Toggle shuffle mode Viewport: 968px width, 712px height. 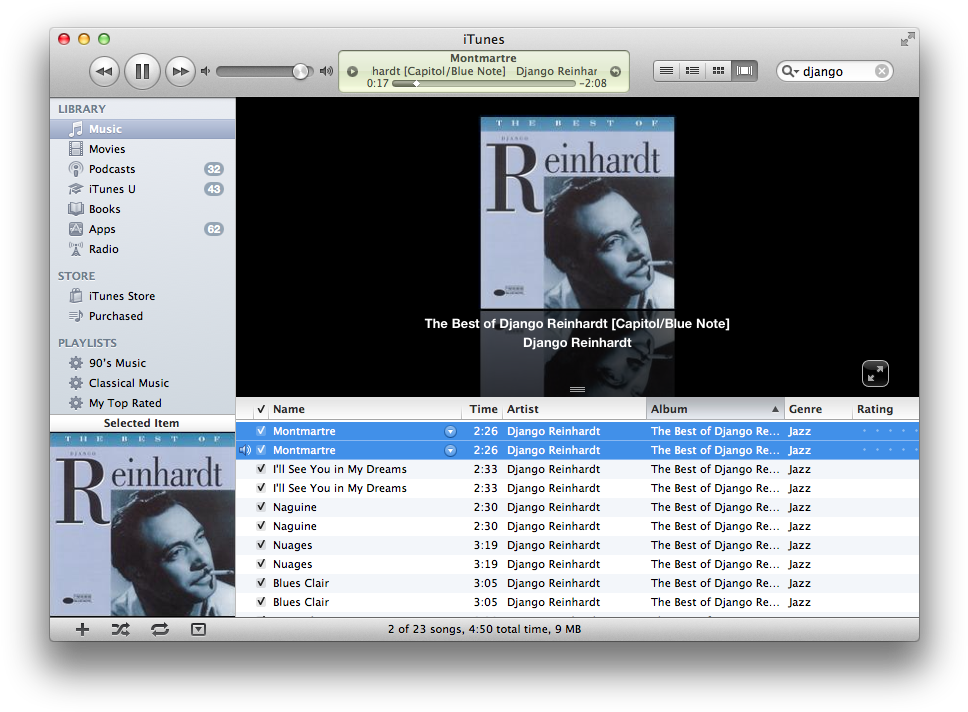tap(120, 629)
